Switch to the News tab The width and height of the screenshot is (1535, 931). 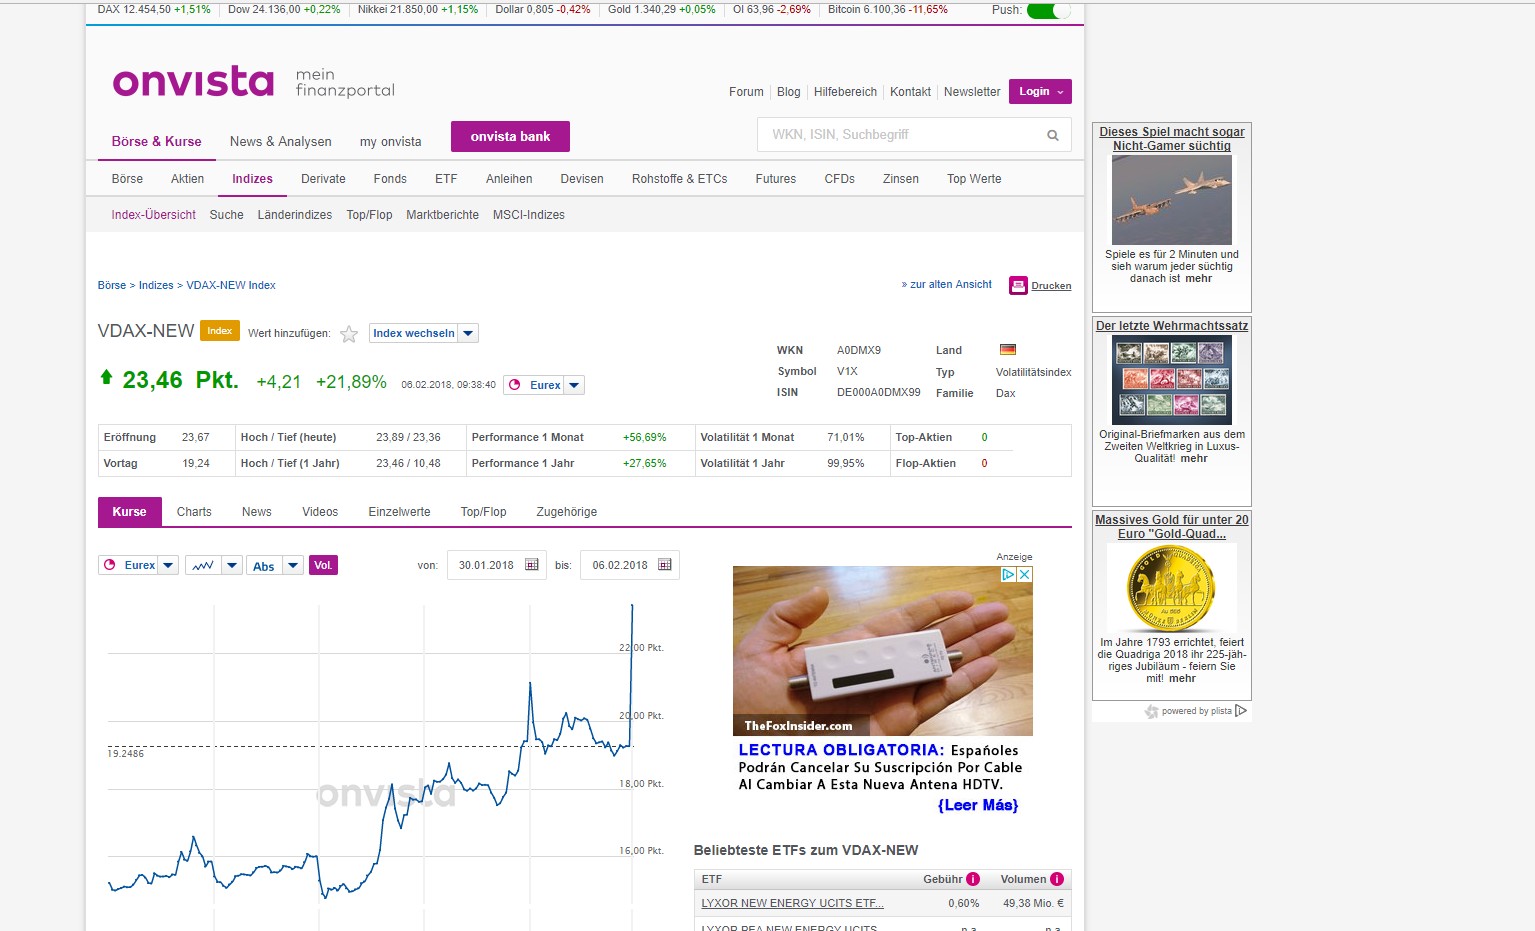click(x=257, y=512)
